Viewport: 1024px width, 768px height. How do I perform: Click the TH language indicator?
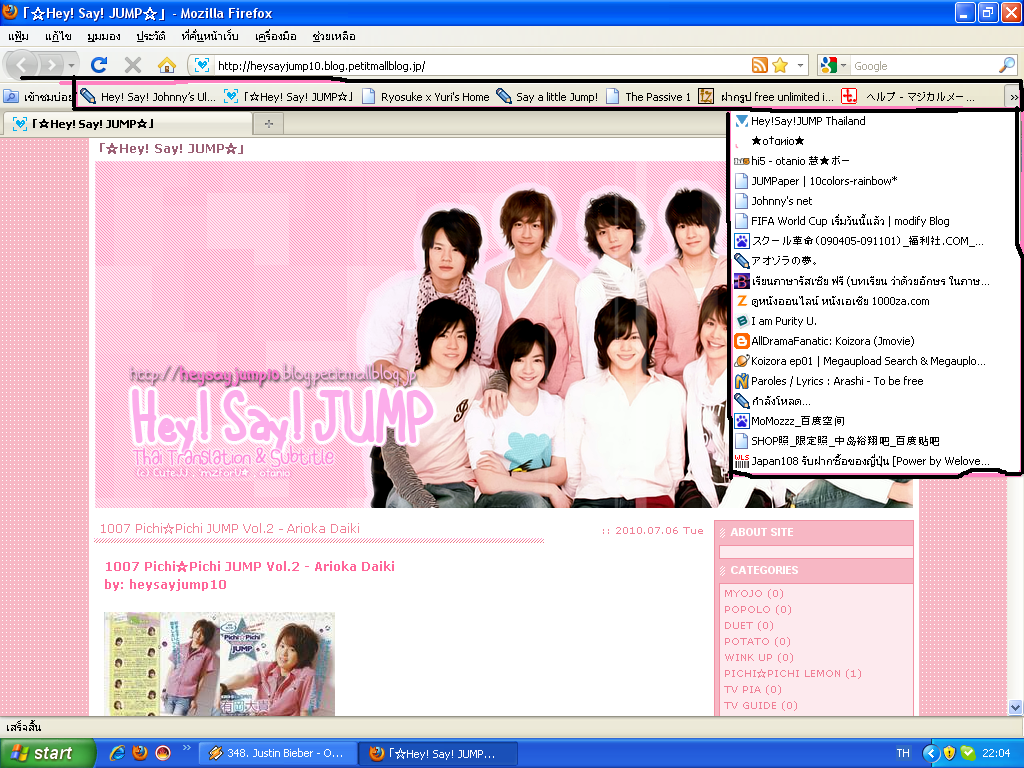(x=903, y=753)
